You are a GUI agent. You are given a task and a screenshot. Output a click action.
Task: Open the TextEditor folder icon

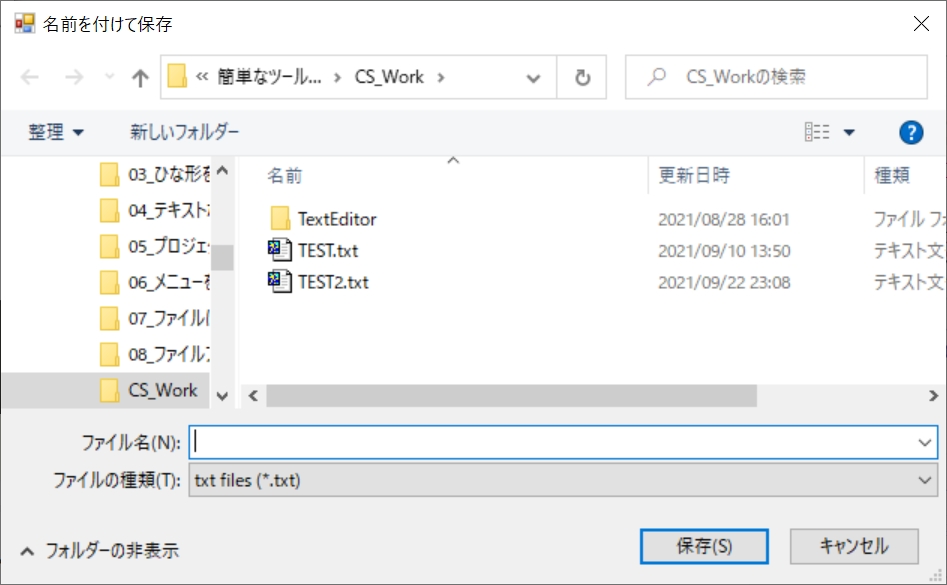coord(282,218)
